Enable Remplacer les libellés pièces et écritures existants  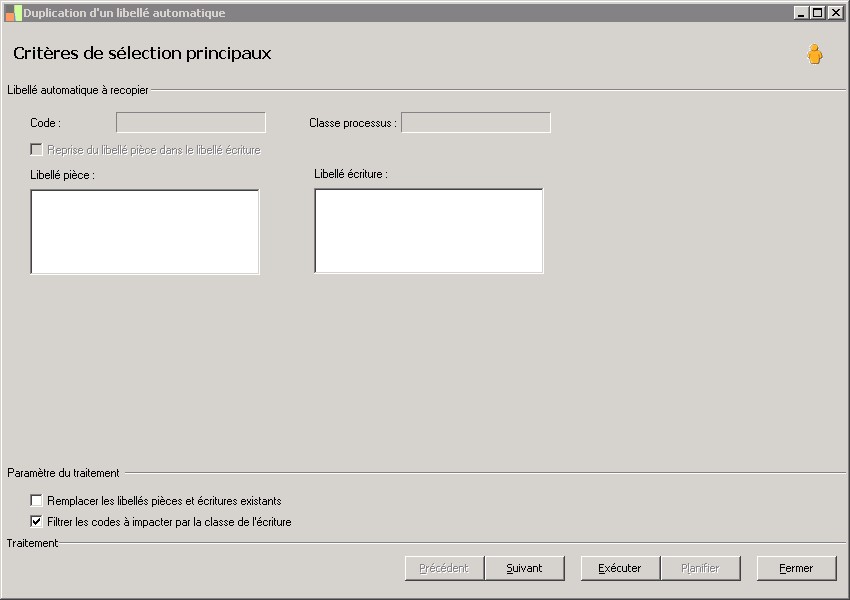tap(36, 500)
